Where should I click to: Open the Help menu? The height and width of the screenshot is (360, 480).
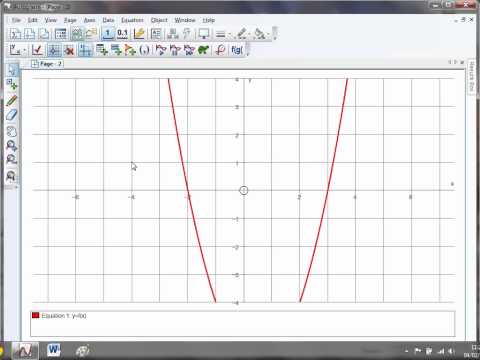click(209, 20)
